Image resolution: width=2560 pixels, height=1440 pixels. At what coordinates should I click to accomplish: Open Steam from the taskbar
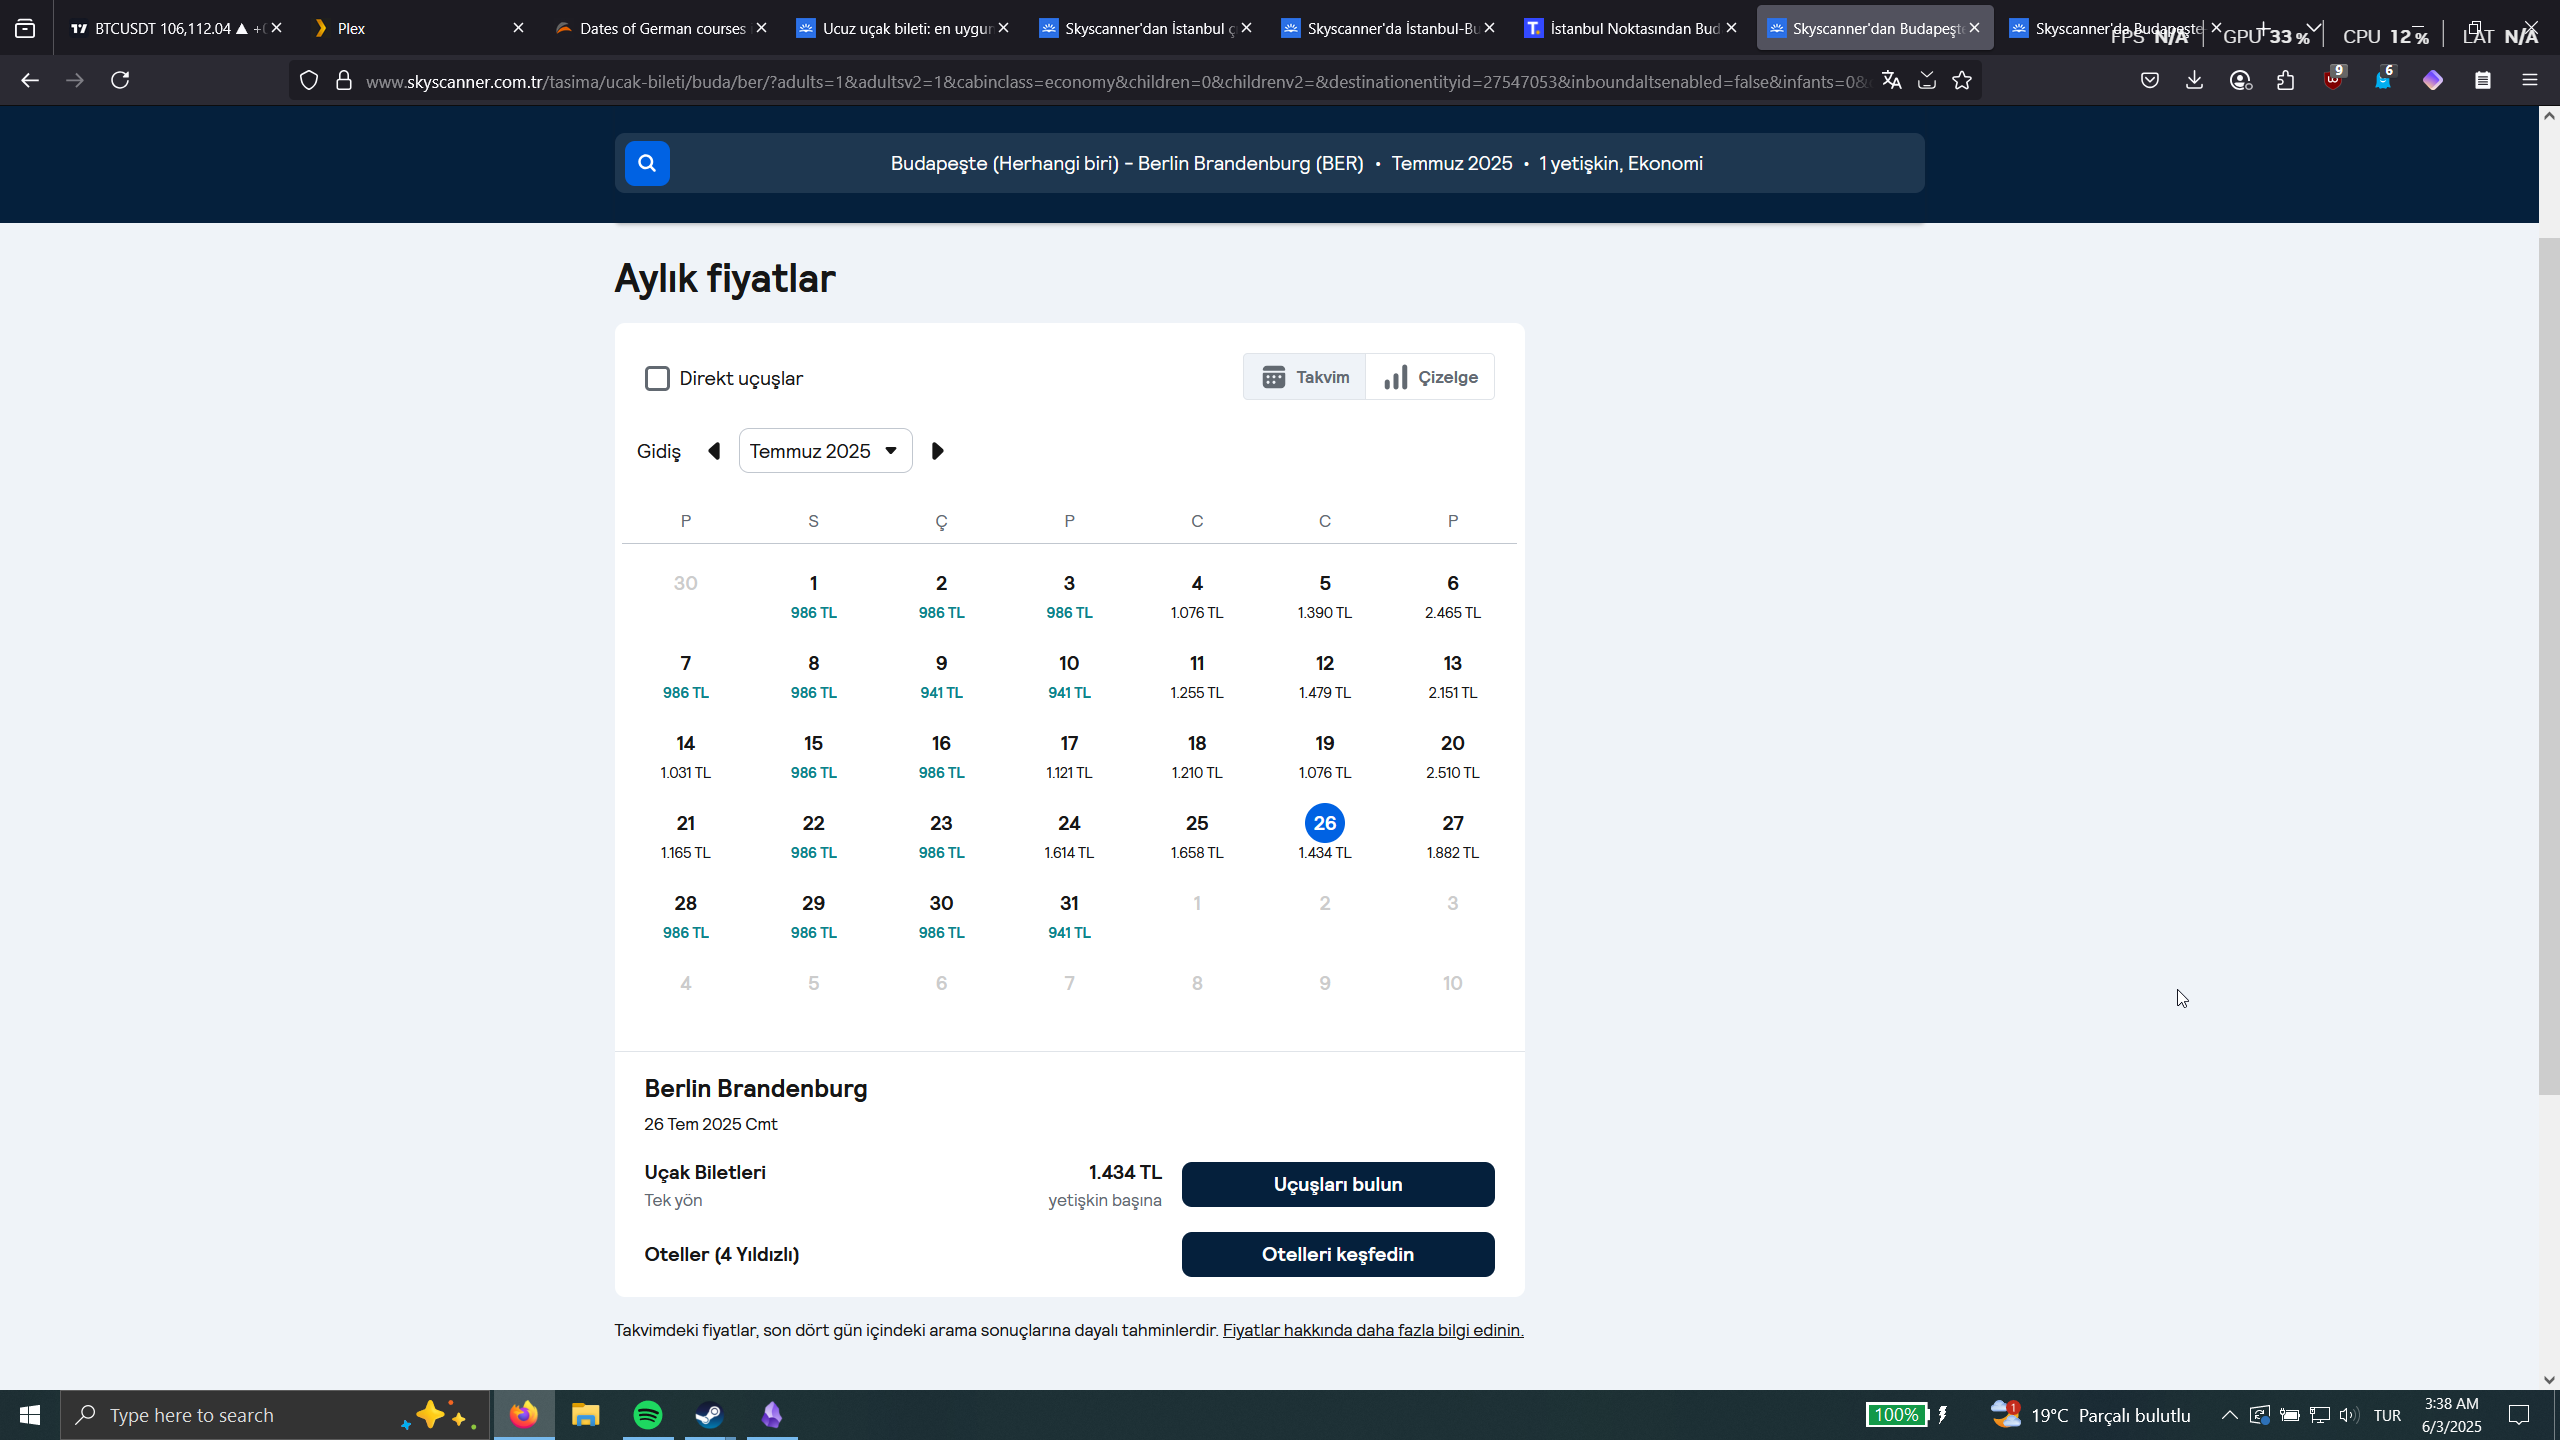coord(710,1415)
